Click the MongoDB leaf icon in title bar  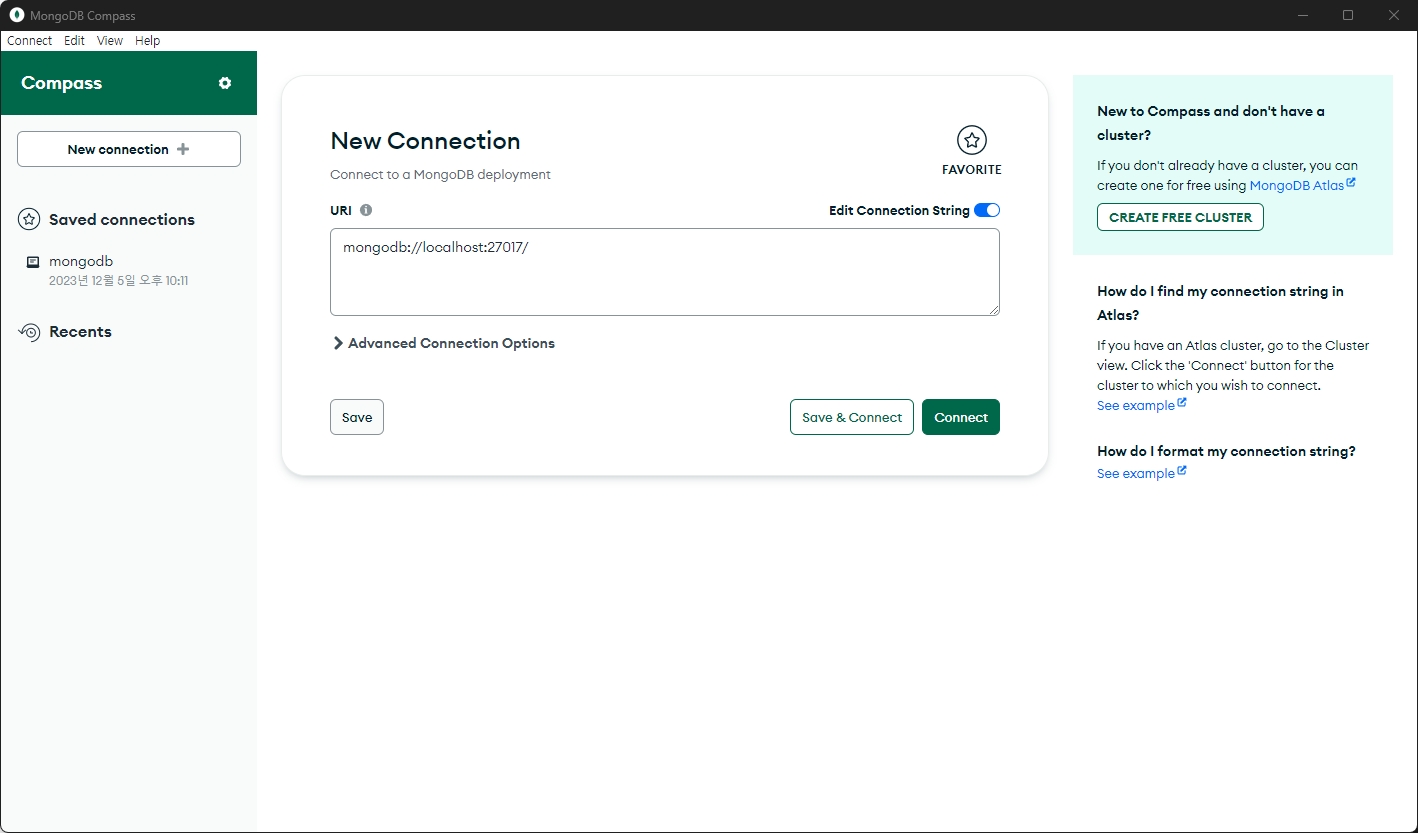click(16, 15)
